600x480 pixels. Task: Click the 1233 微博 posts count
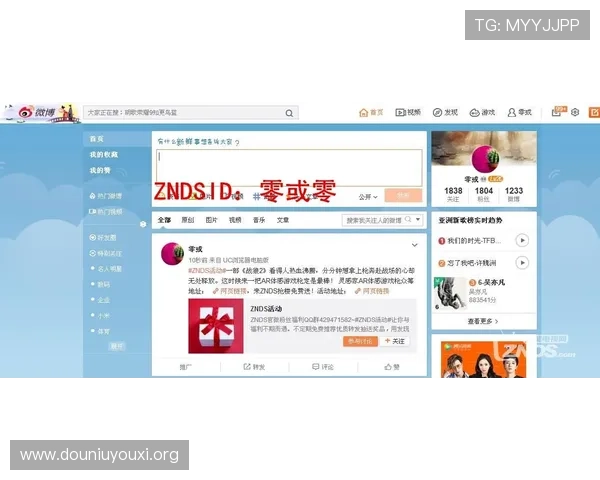coord(514,194)
